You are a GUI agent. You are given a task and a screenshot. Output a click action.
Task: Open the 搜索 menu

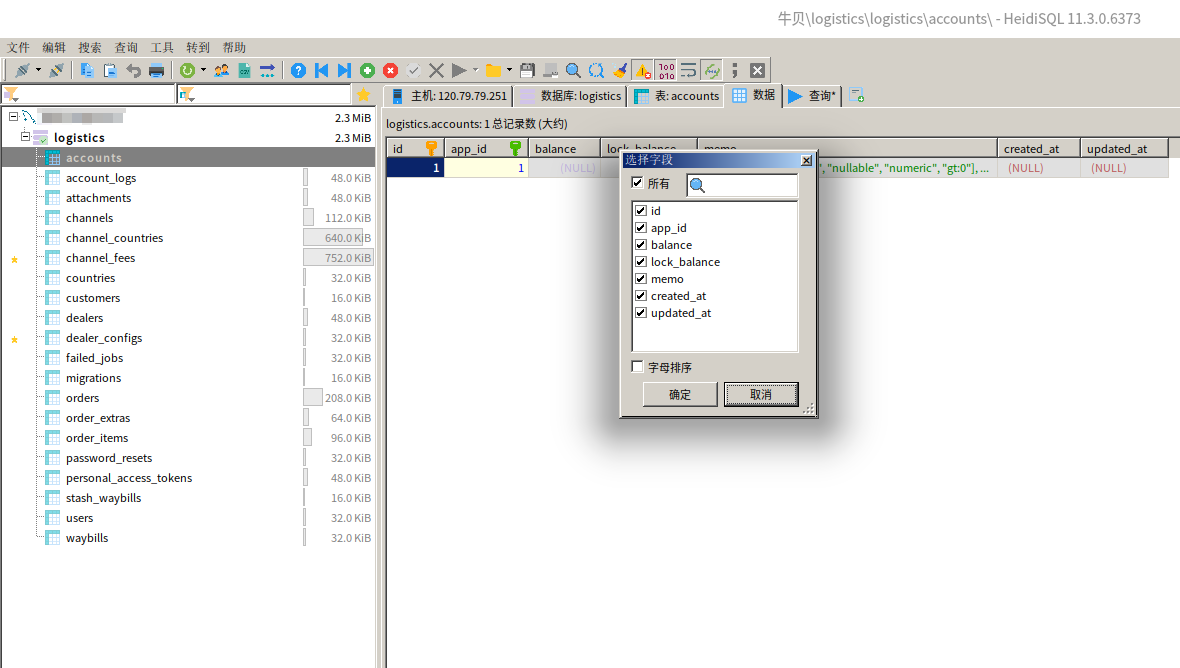[x=90, y=47]
